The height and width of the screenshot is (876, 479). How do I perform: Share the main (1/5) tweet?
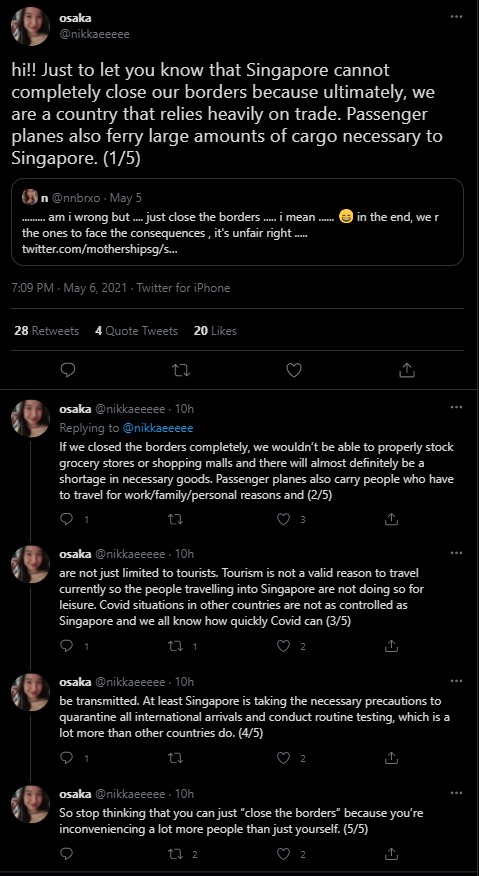tap(407, 369)
